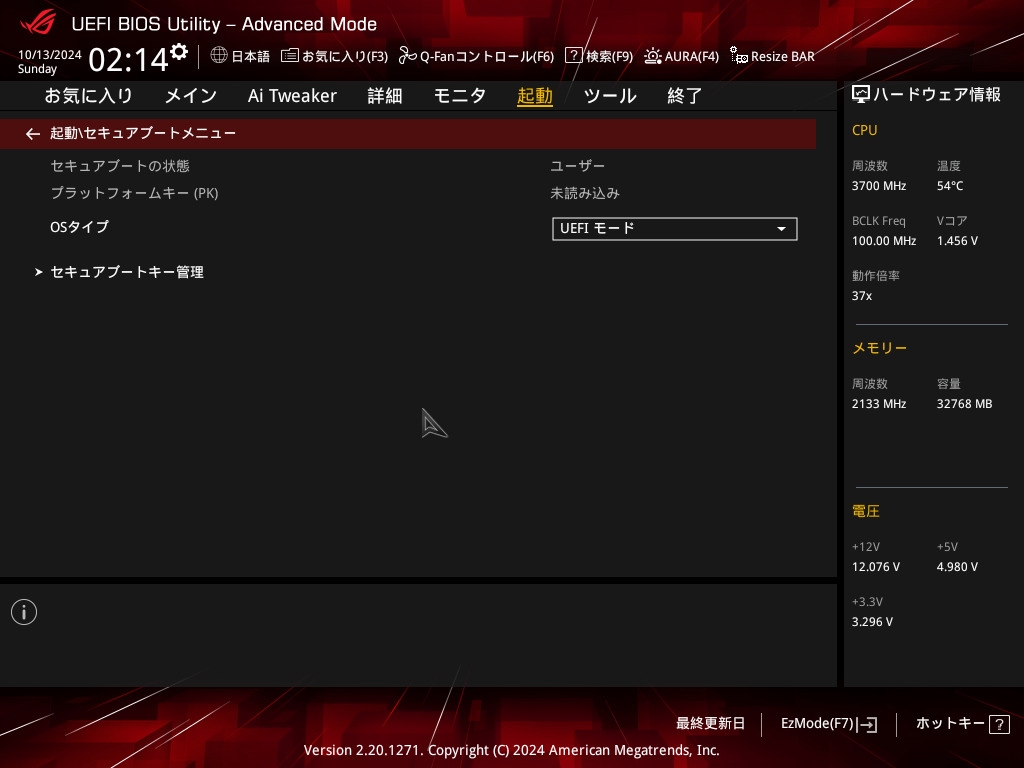Open the Ai Tweaker tab
Image resolution: width=1024 pixels, height=768 pixels.
coord(292,96)
